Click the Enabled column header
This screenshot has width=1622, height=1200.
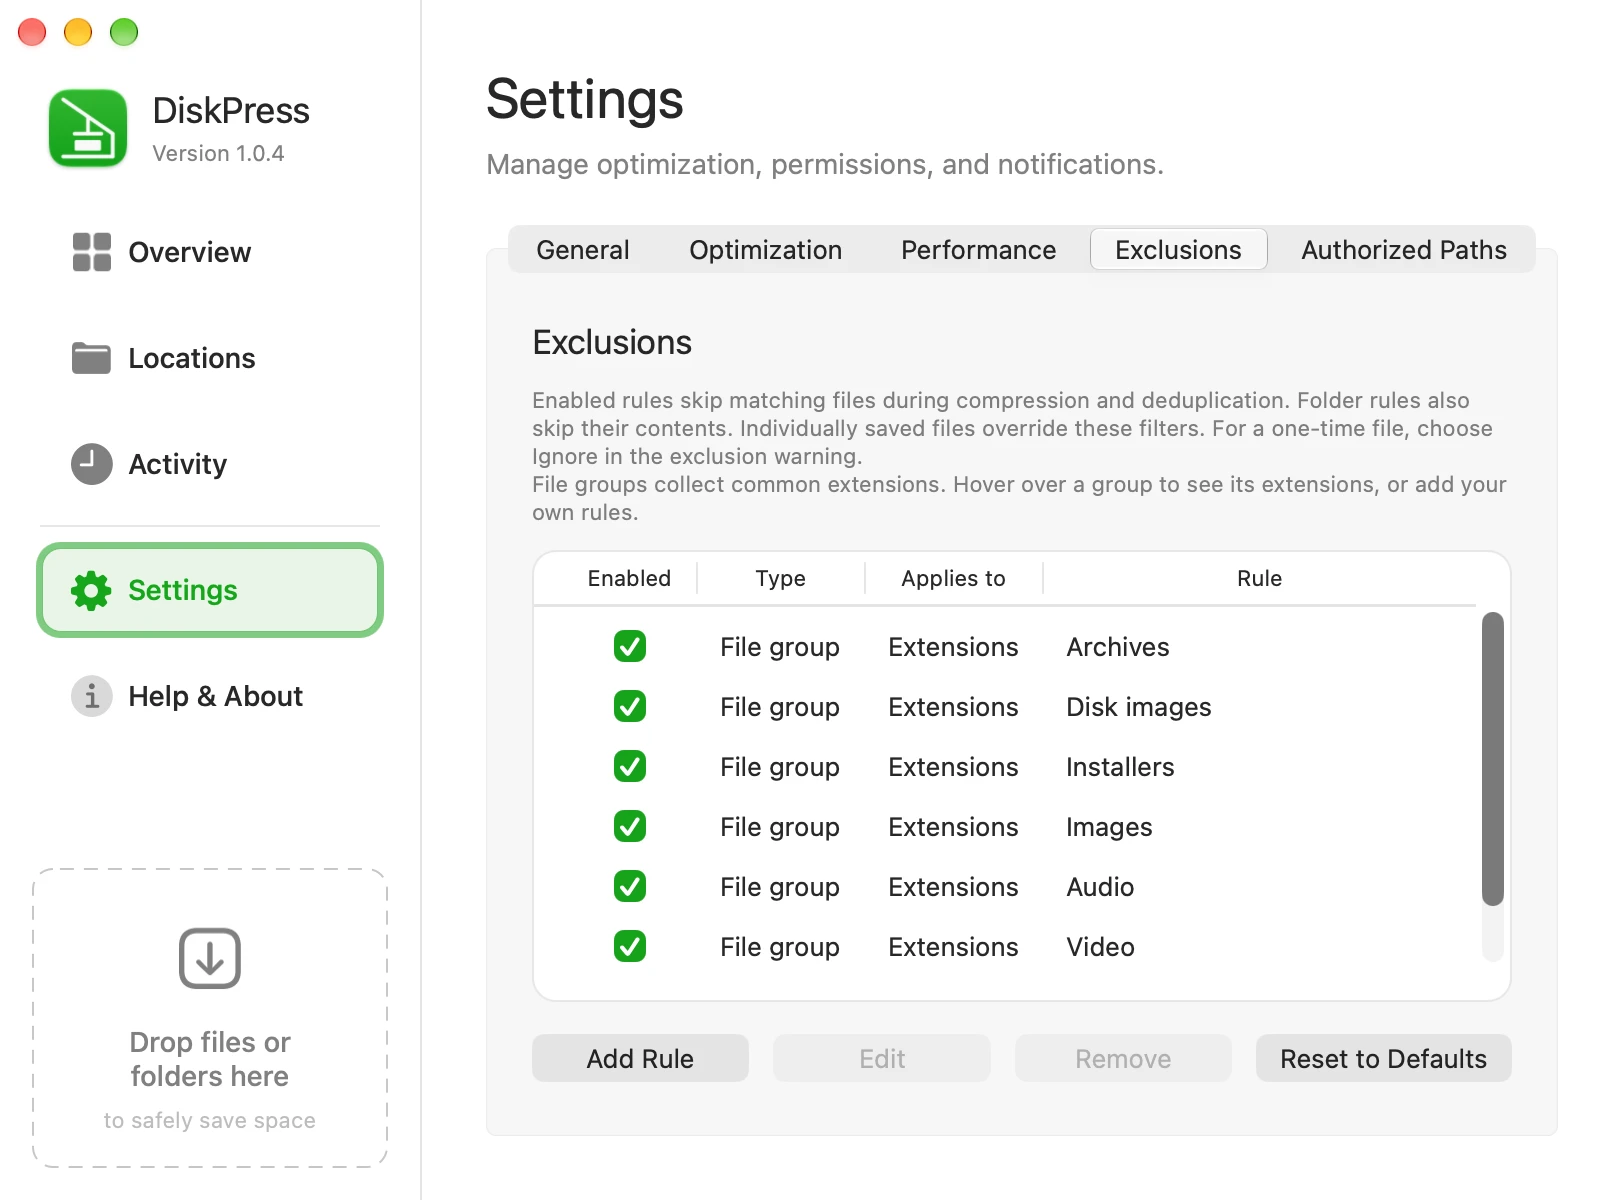(629, 578)
